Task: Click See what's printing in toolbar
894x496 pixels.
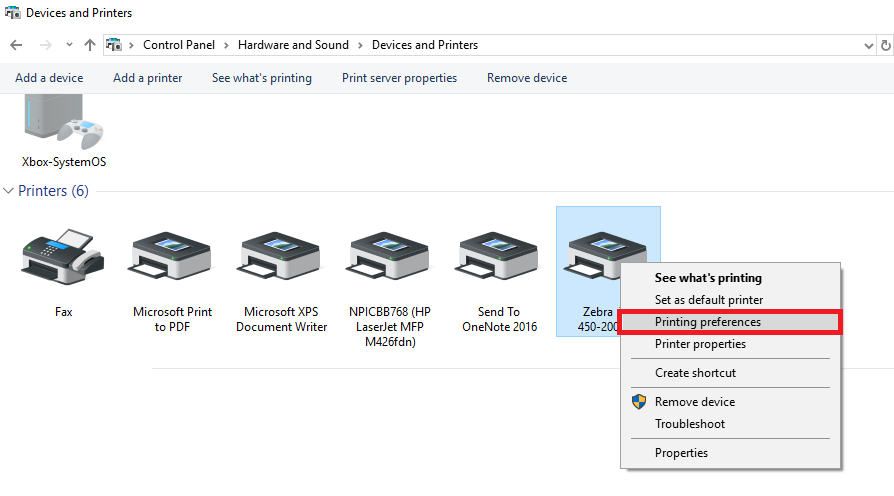Action: pyautogui.click(x=262, y=78)
